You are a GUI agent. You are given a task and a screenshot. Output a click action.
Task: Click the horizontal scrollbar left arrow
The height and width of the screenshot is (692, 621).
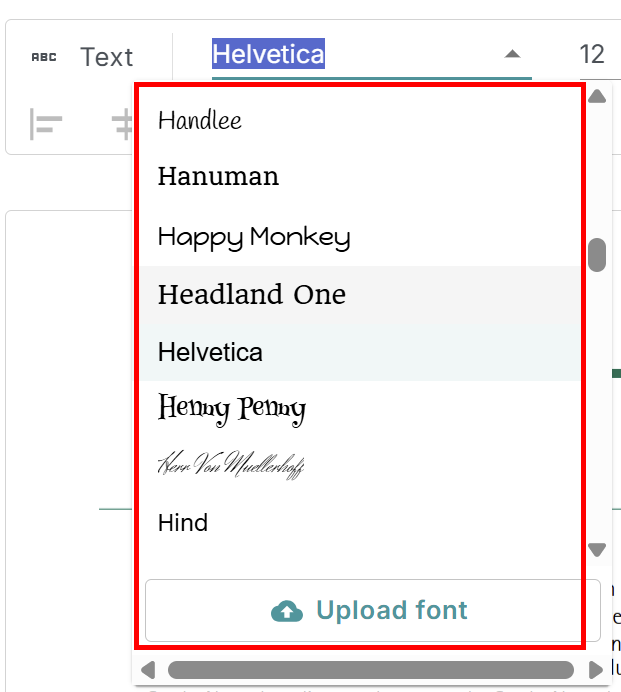(148, 669)
